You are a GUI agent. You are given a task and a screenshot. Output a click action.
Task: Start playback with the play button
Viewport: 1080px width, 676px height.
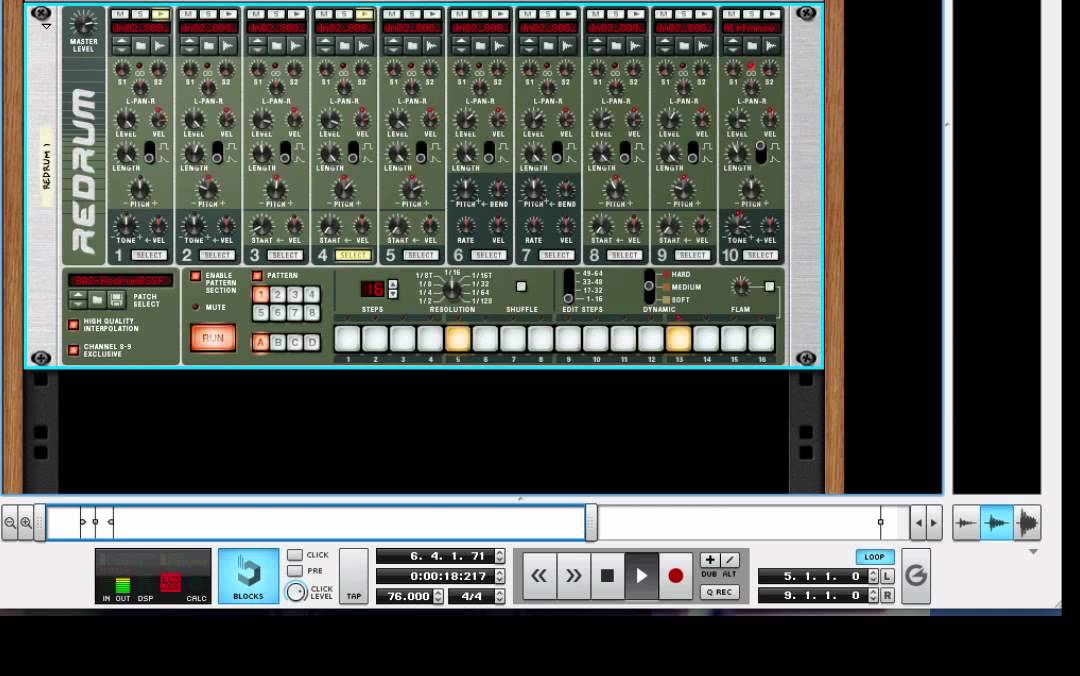point(641,575)
